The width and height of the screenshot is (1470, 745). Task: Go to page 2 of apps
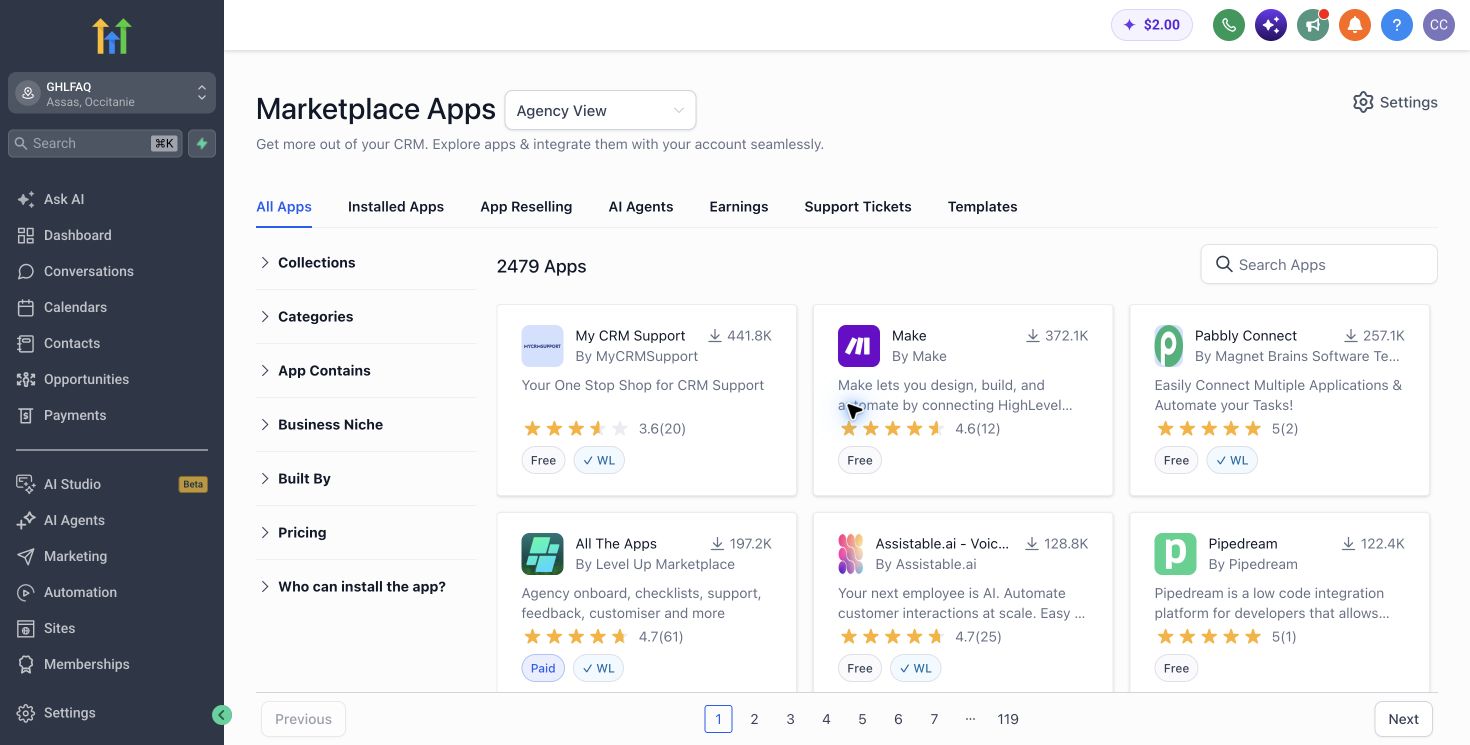[x=754, y=719]
